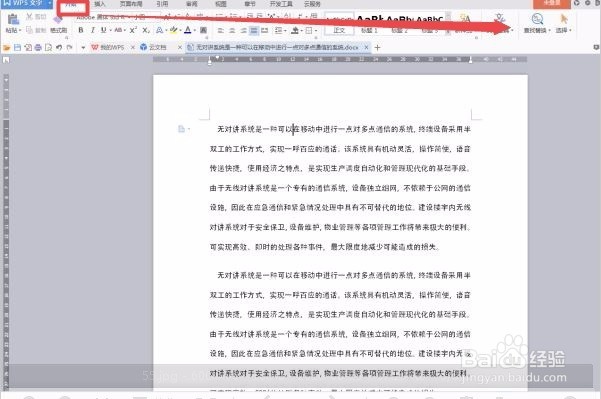The width and height of the screenshot is (601, 399).
Task: Set paragraph to align right
Action: coord(243,30)
